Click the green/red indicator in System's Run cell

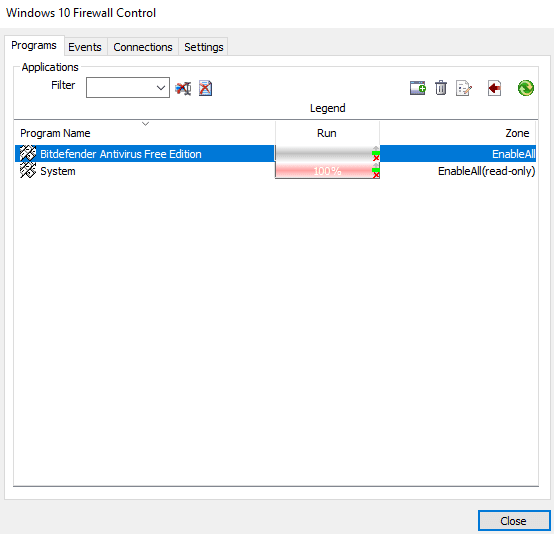pyautogui.click(x=376, y=171)
